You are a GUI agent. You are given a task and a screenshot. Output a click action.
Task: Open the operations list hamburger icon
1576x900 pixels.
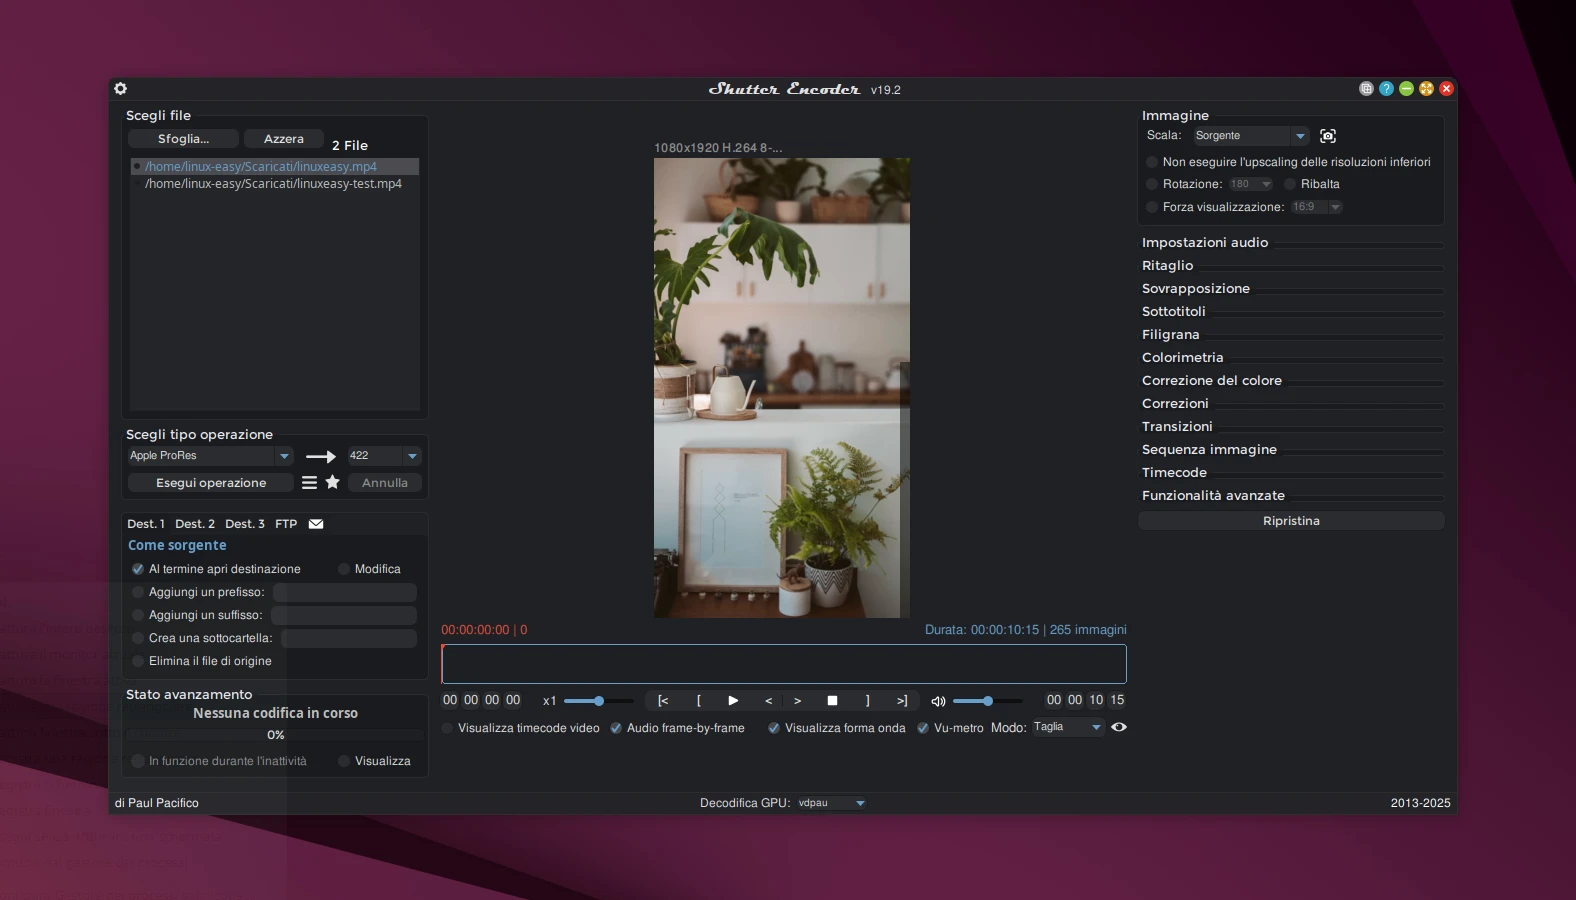309,482
